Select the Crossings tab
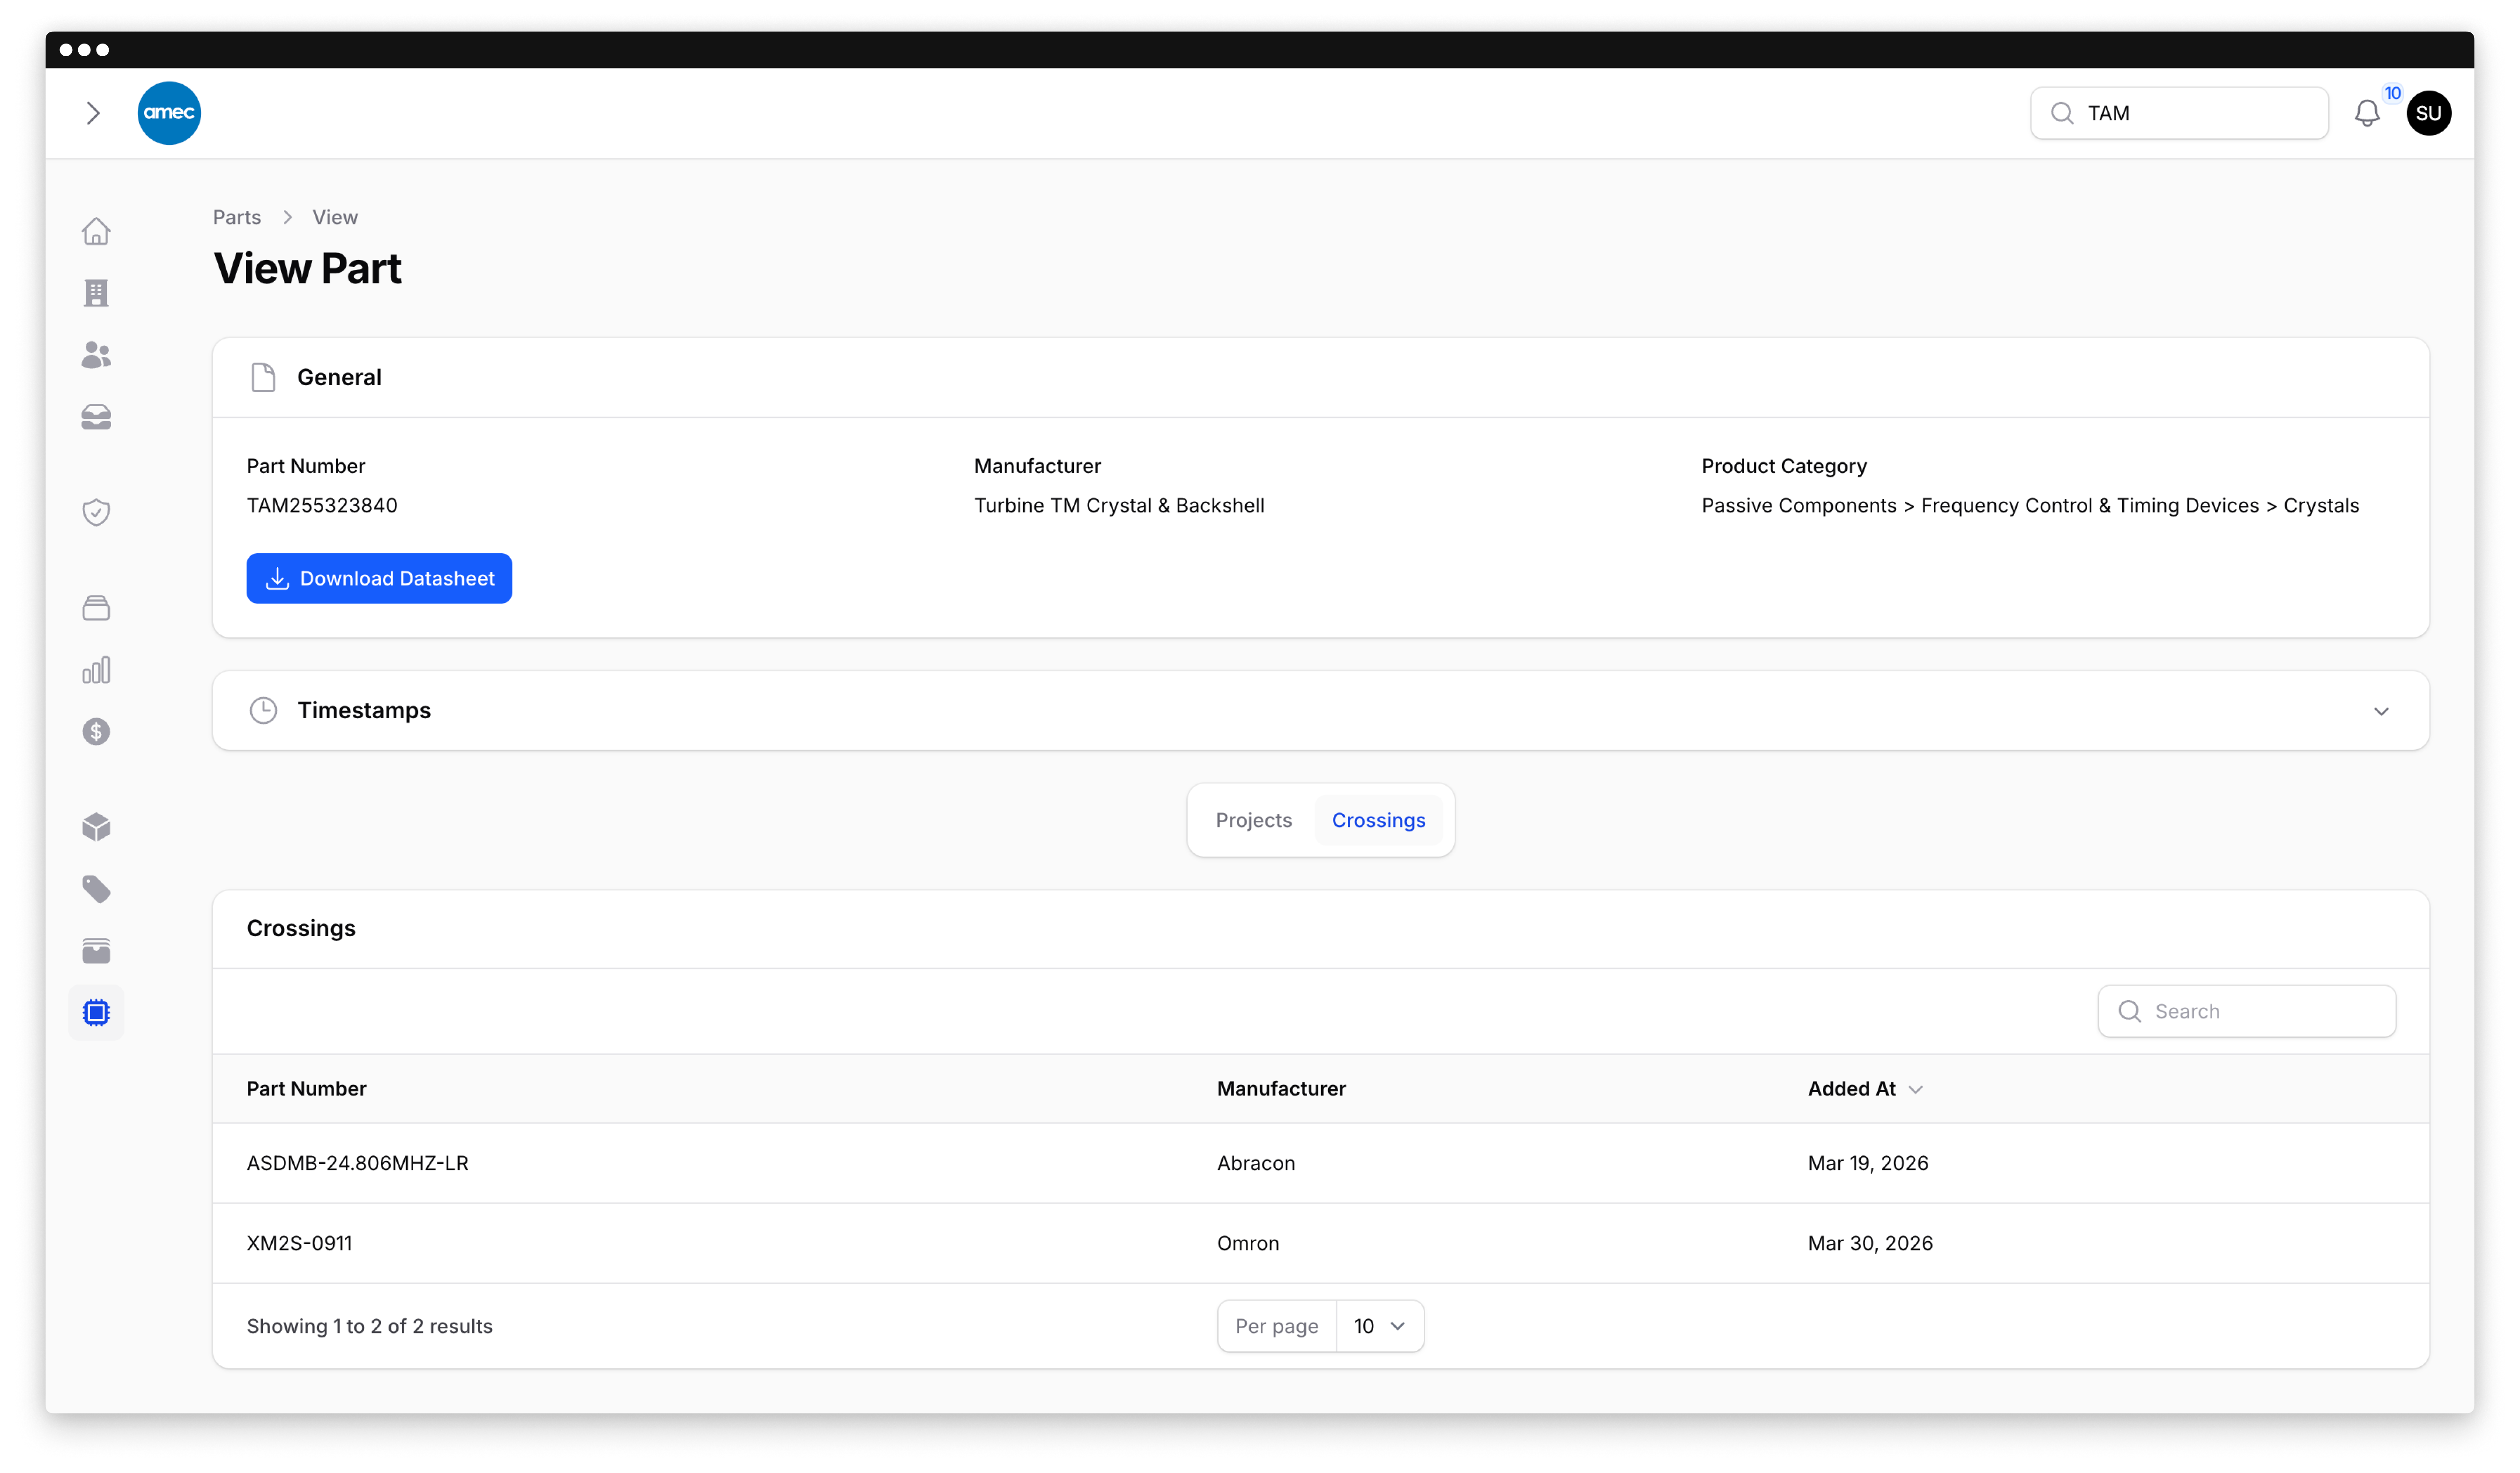The height and width of the screenshot is (1473, 2520). pyautogui.click(x=1378, y=820)
